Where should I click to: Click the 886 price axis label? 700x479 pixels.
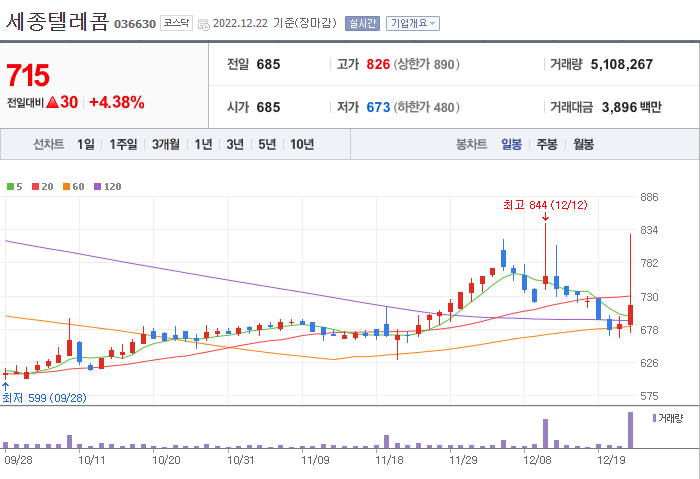649,197
